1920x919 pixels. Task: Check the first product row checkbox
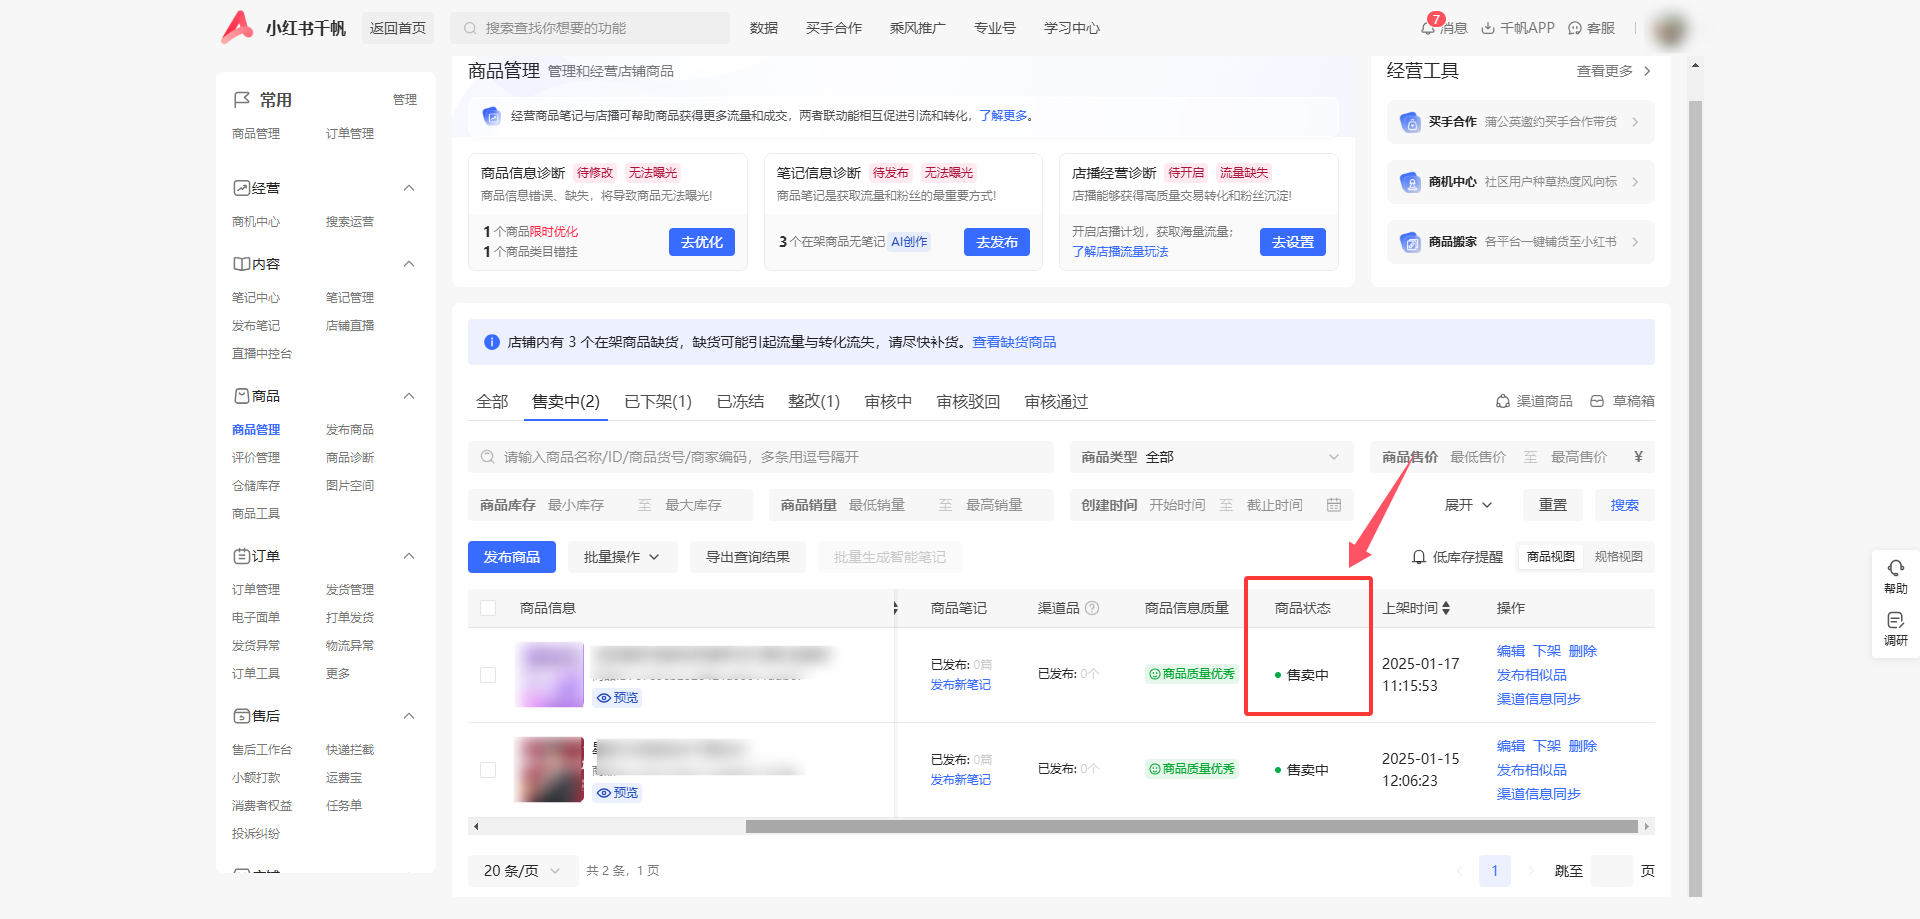coord(488,675)
